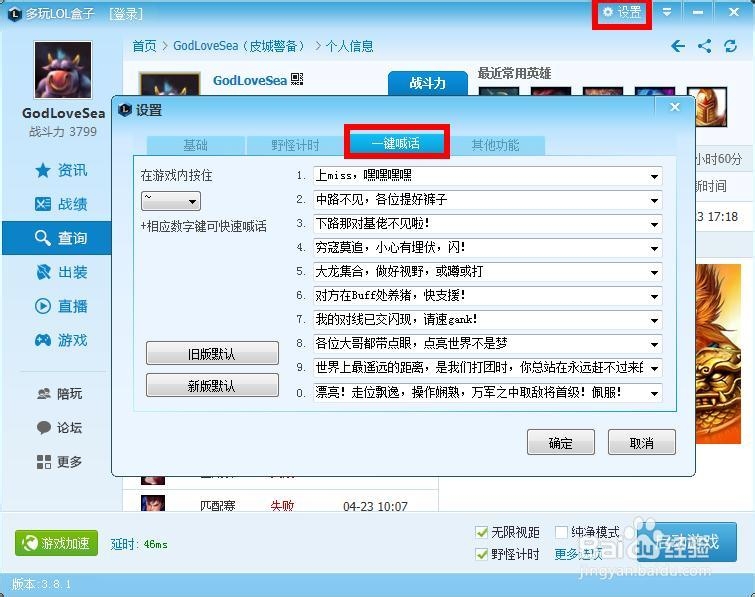Open 出装 in the sidebar
755x597 pixels.
pyautogui.click(x=61, y=272)
